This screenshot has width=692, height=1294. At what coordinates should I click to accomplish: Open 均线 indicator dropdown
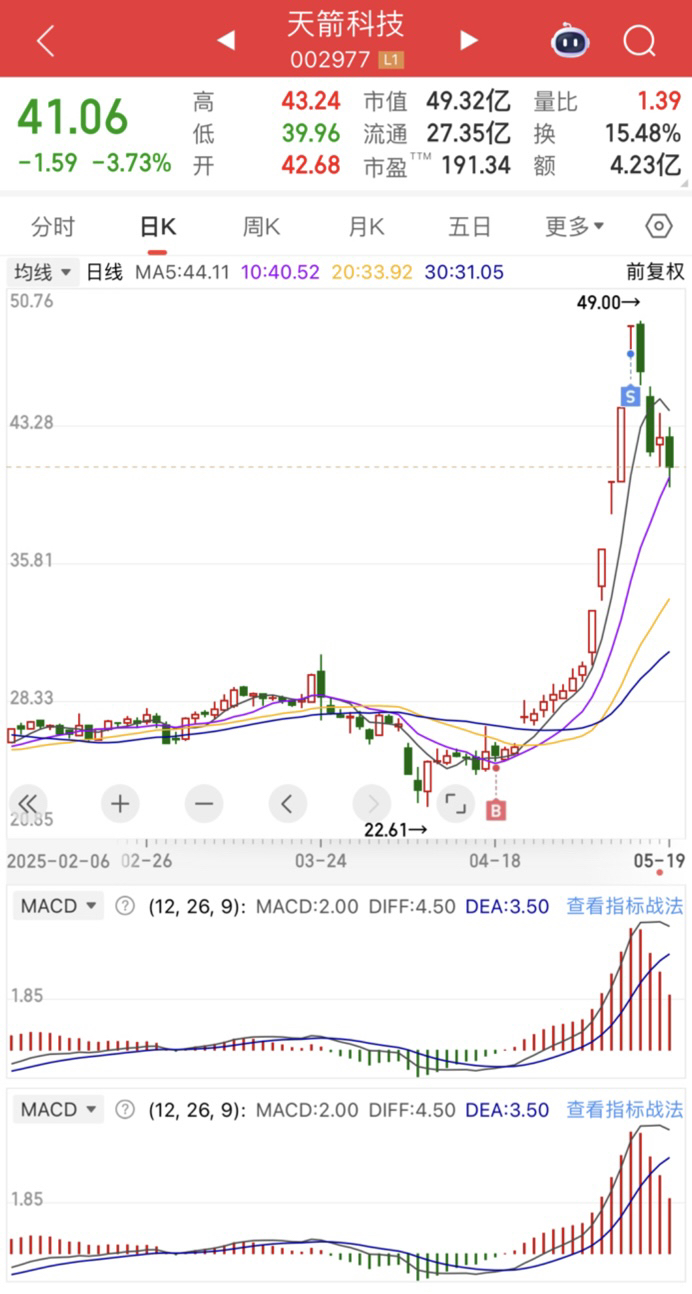point(43,272)
